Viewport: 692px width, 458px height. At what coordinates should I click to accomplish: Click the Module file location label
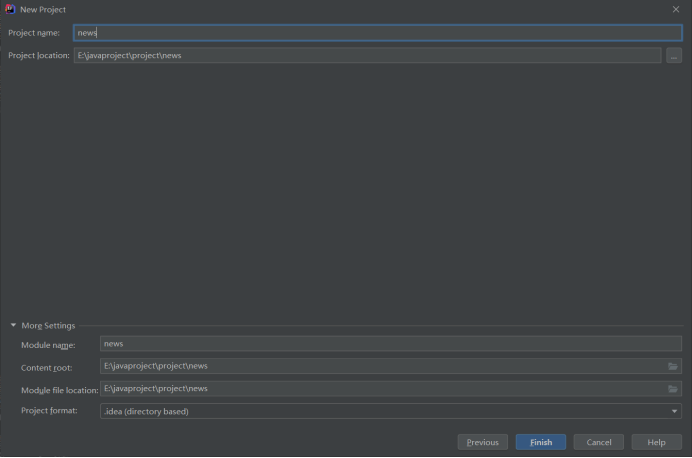60,390
